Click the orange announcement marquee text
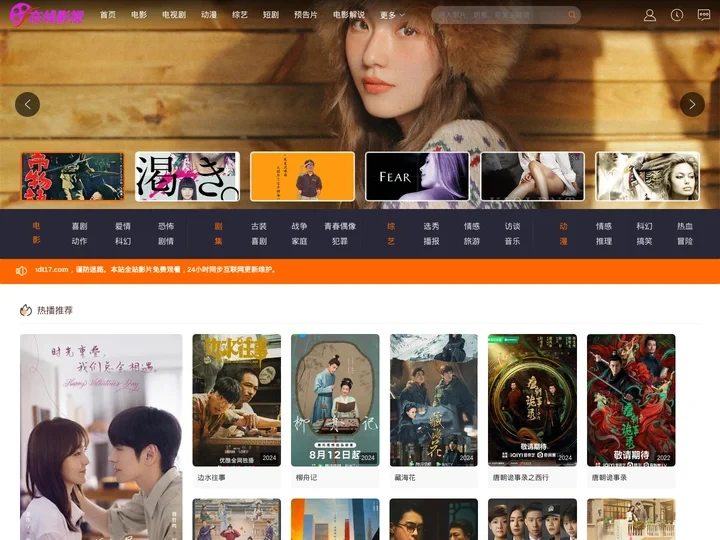The image size is (720, 540). coord(156,270)
